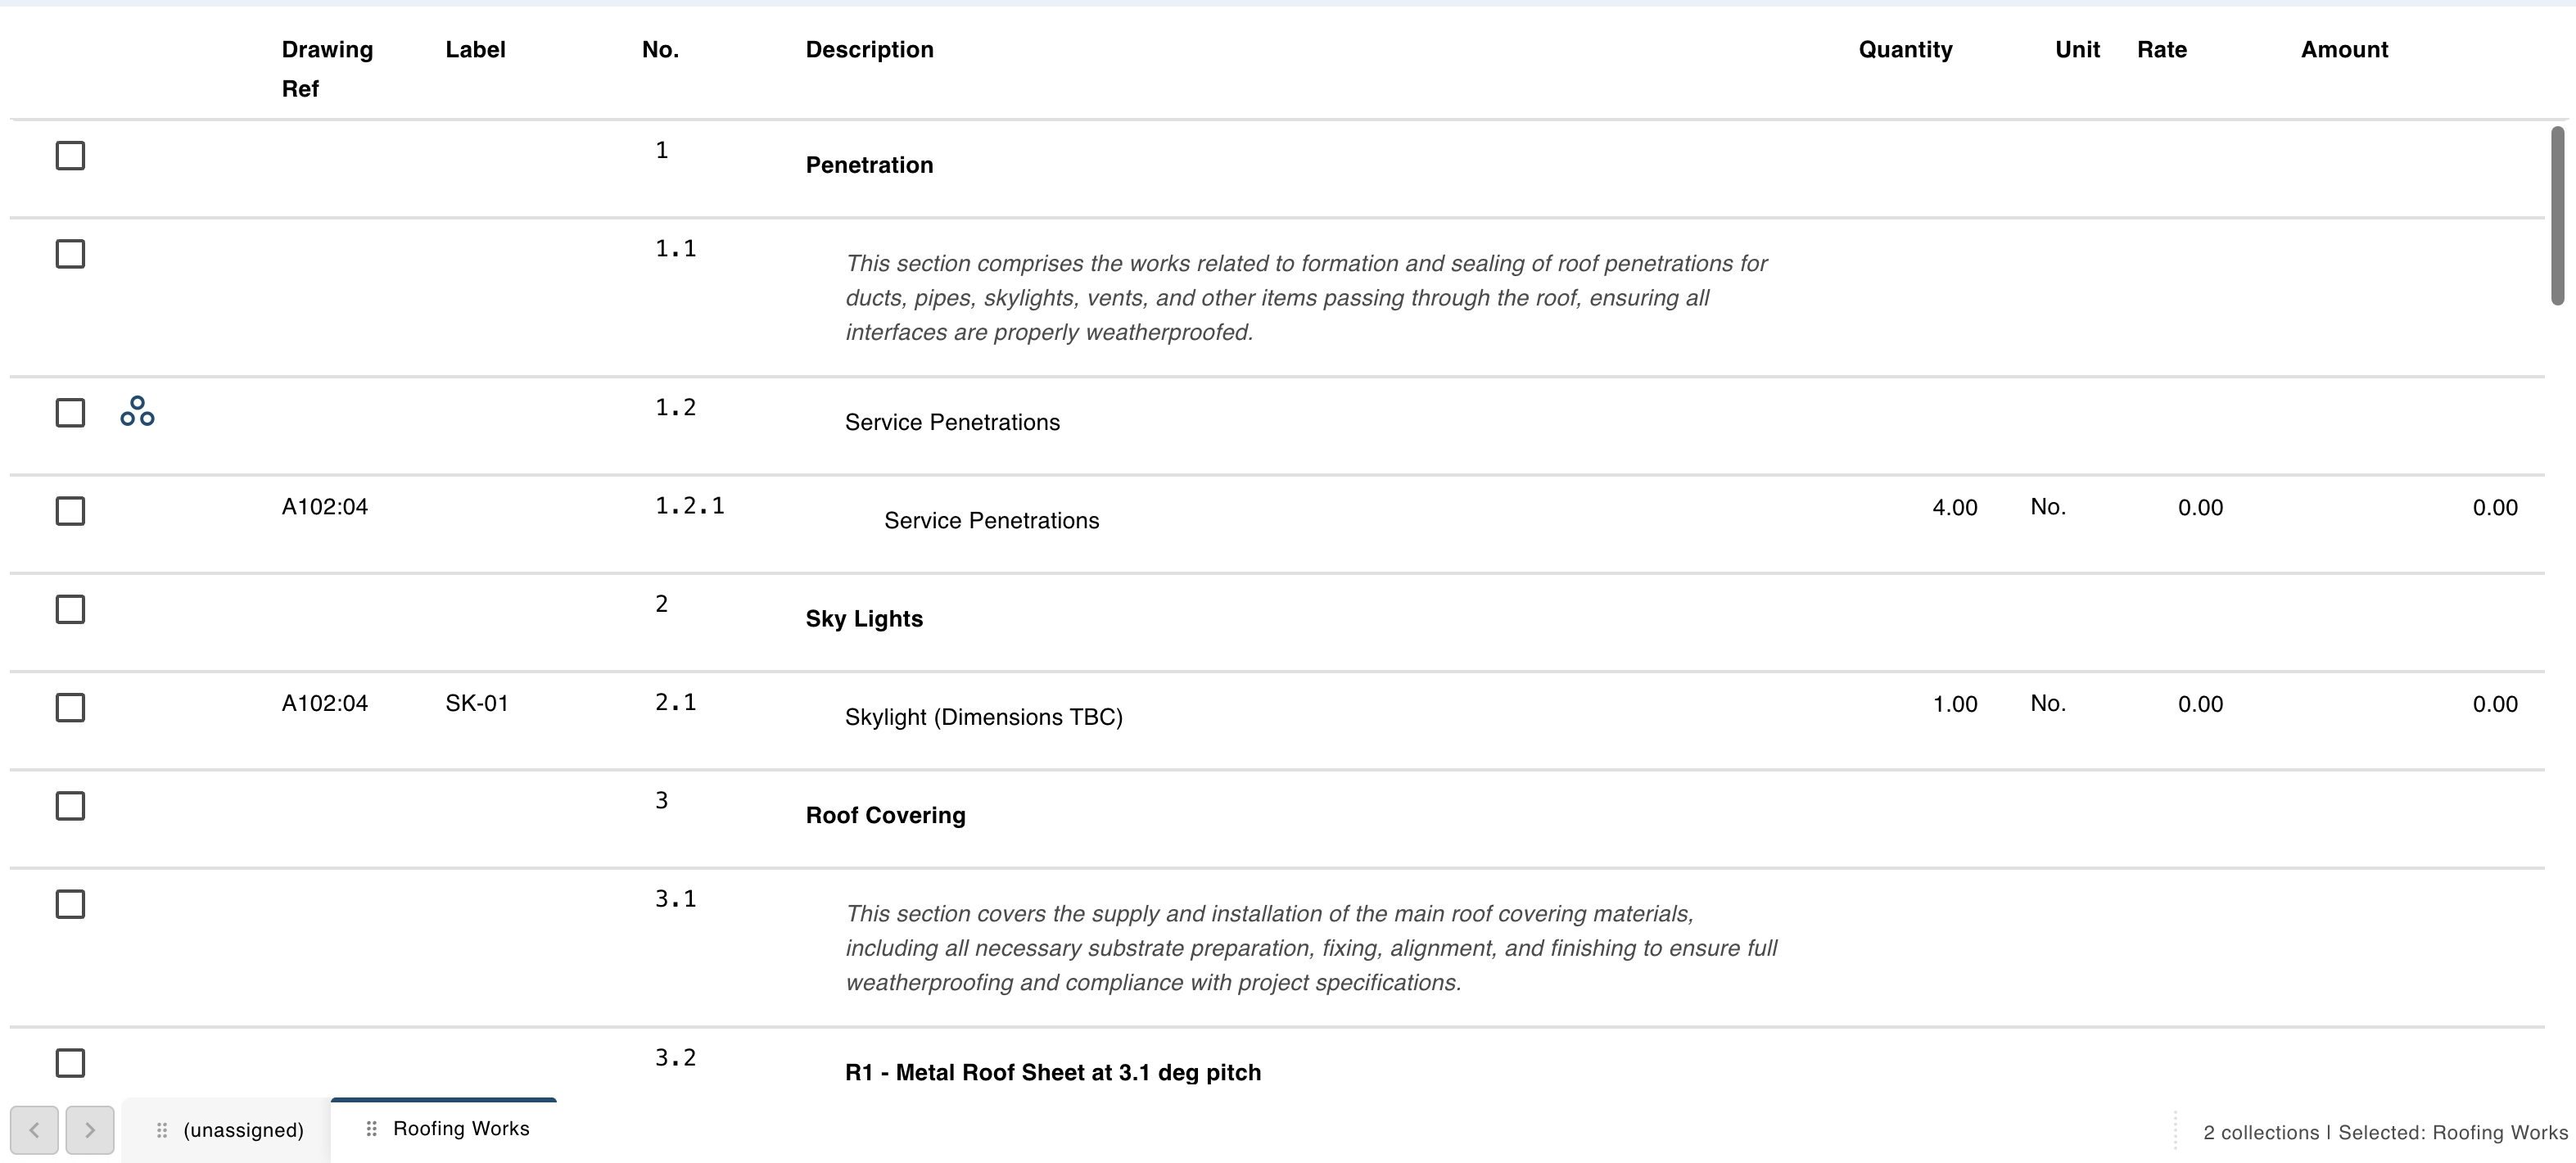Click the Quantity column header
2576x1163 pixels.
pos(1905,50)
